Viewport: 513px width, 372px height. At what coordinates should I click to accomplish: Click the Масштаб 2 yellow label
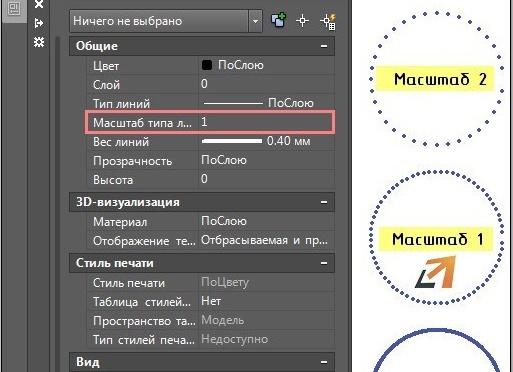click(x=435, y=79)
